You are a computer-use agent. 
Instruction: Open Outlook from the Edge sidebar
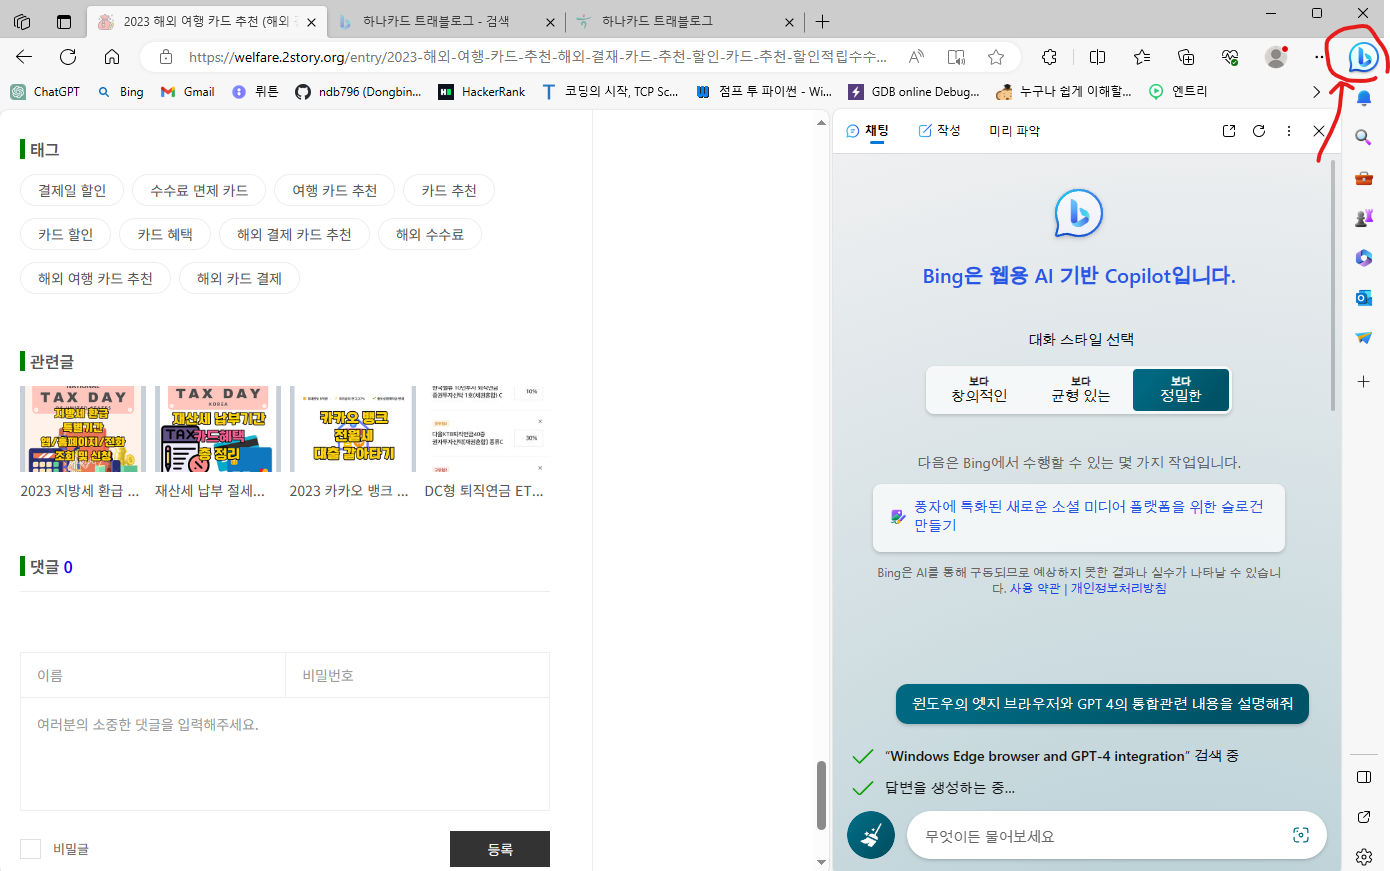coord(1363,297)
